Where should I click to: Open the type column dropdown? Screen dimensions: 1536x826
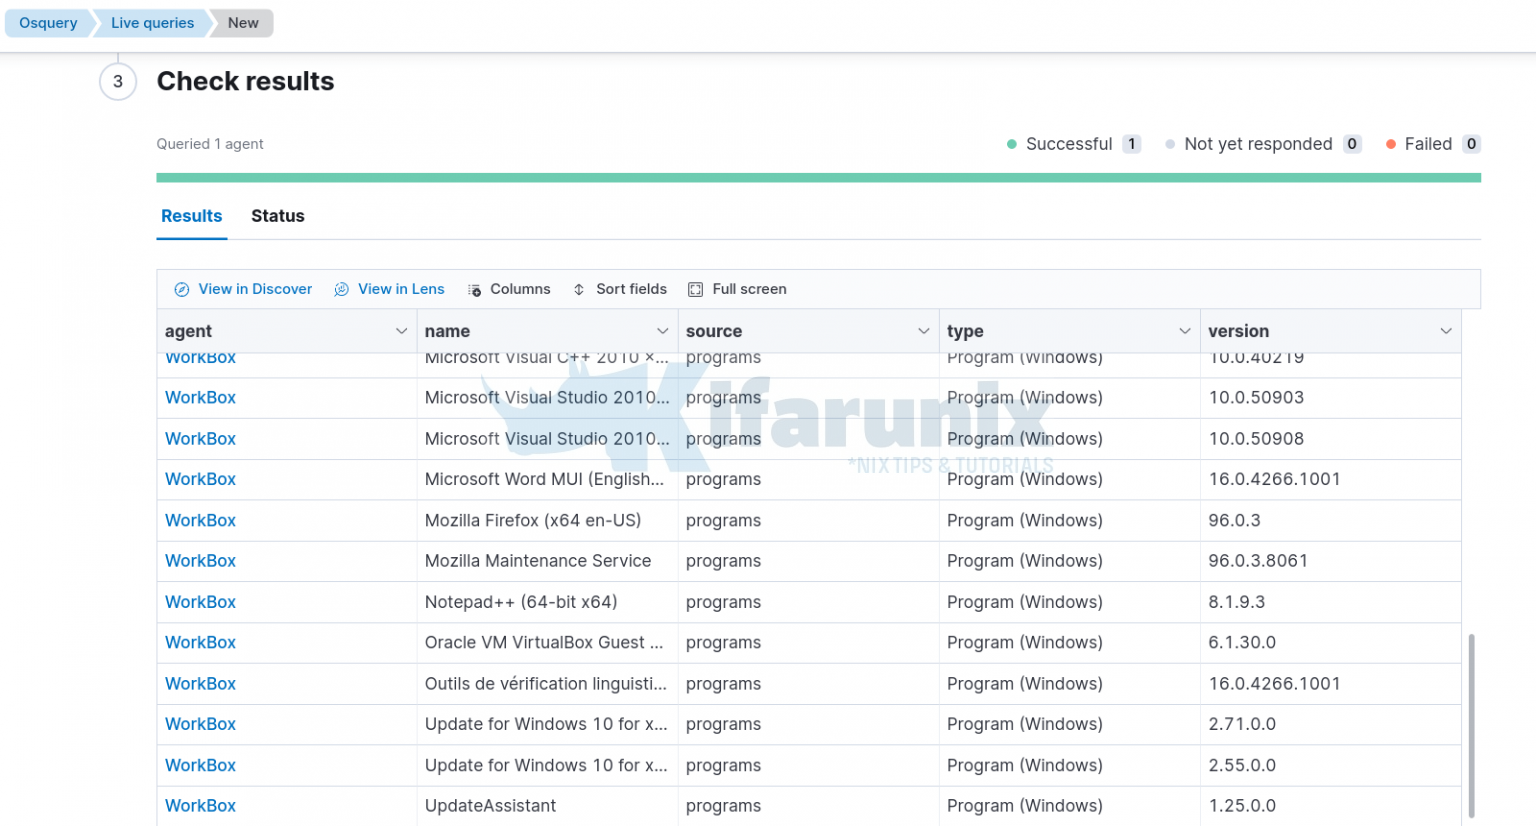[1185, 330]
